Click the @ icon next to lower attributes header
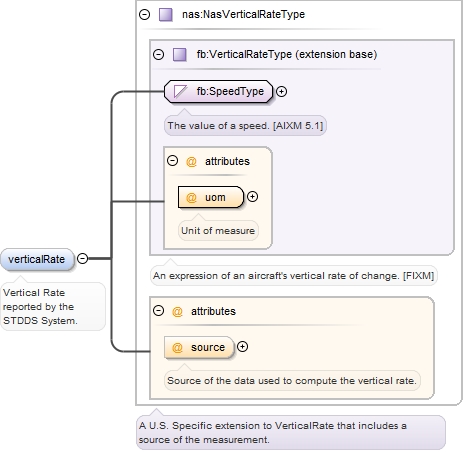 (177, 311)
